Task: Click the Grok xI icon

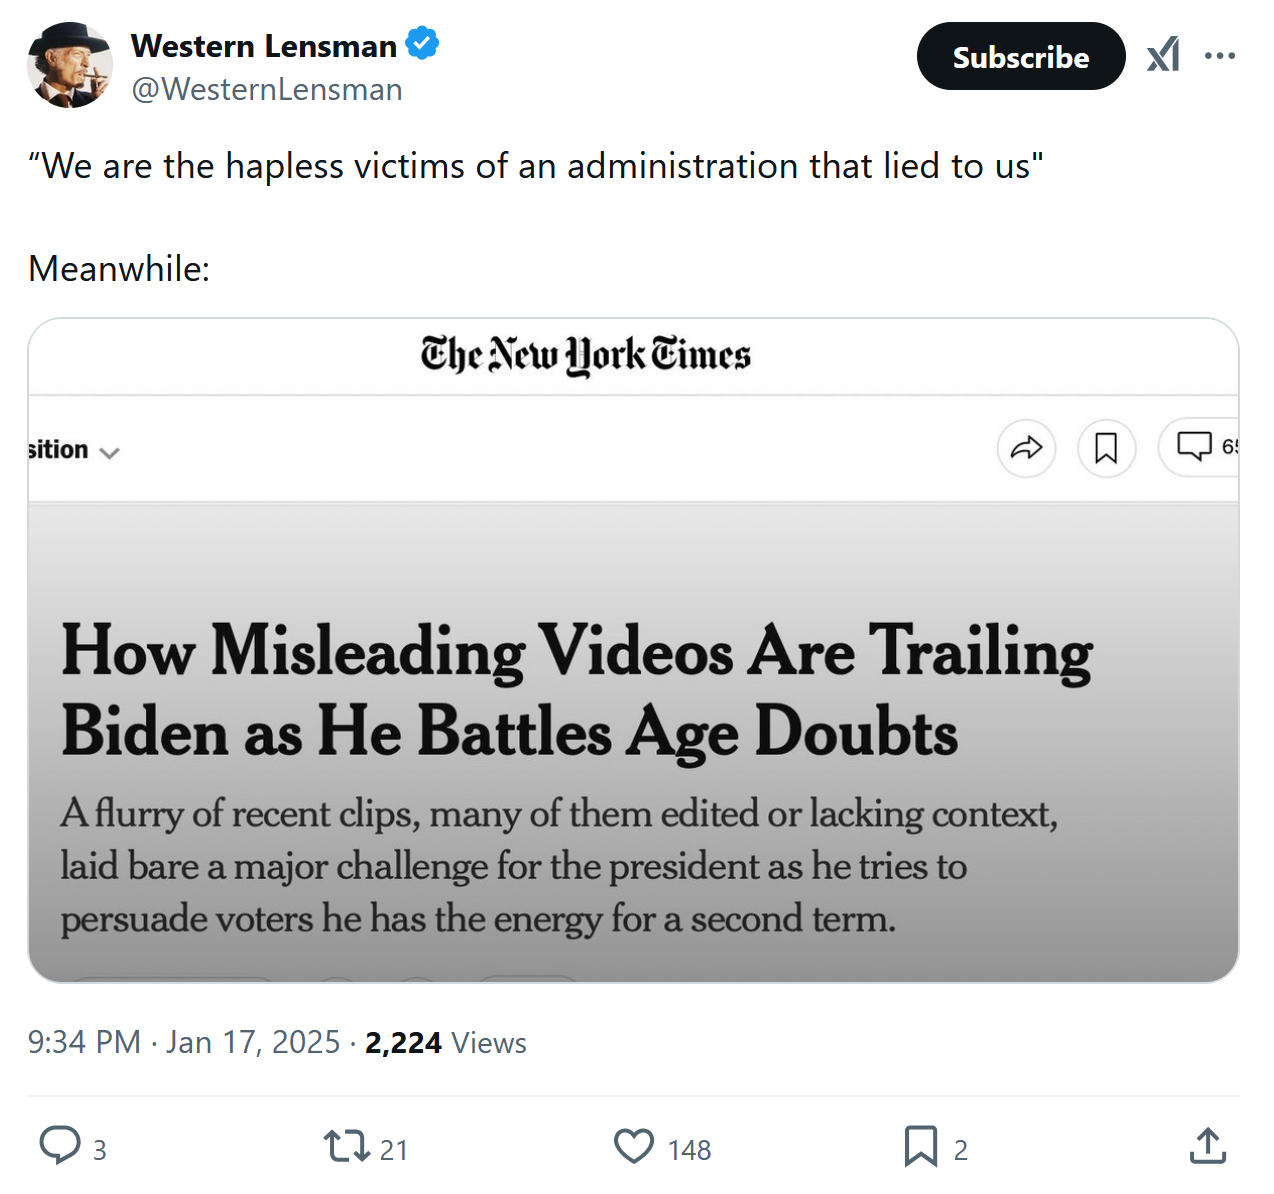Action: coord(1163,56)
